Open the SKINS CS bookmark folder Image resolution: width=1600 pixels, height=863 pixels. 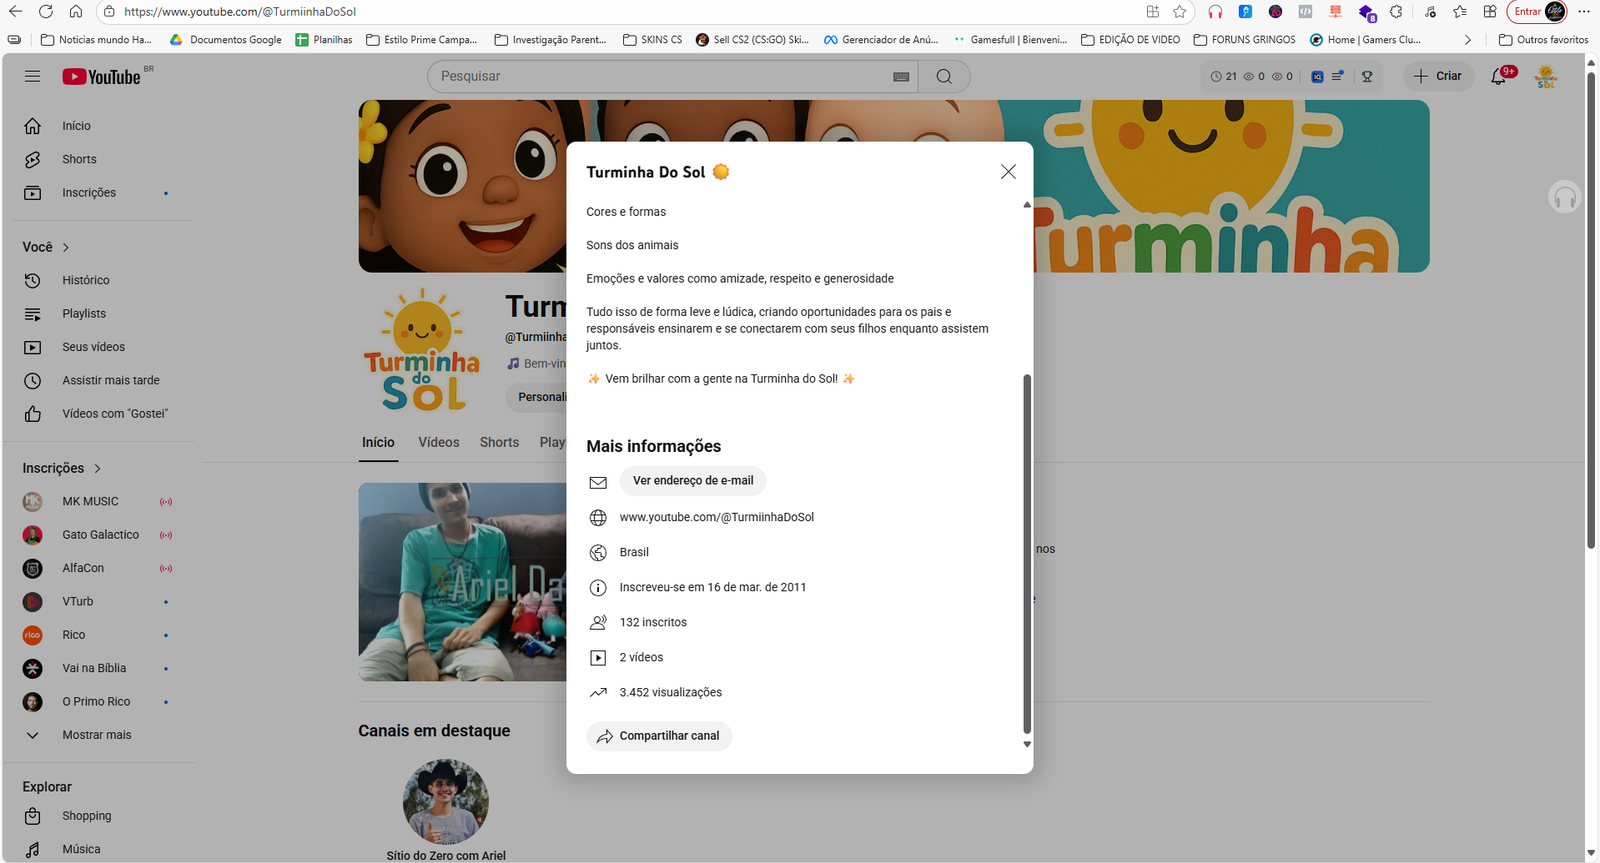point(652,40)
